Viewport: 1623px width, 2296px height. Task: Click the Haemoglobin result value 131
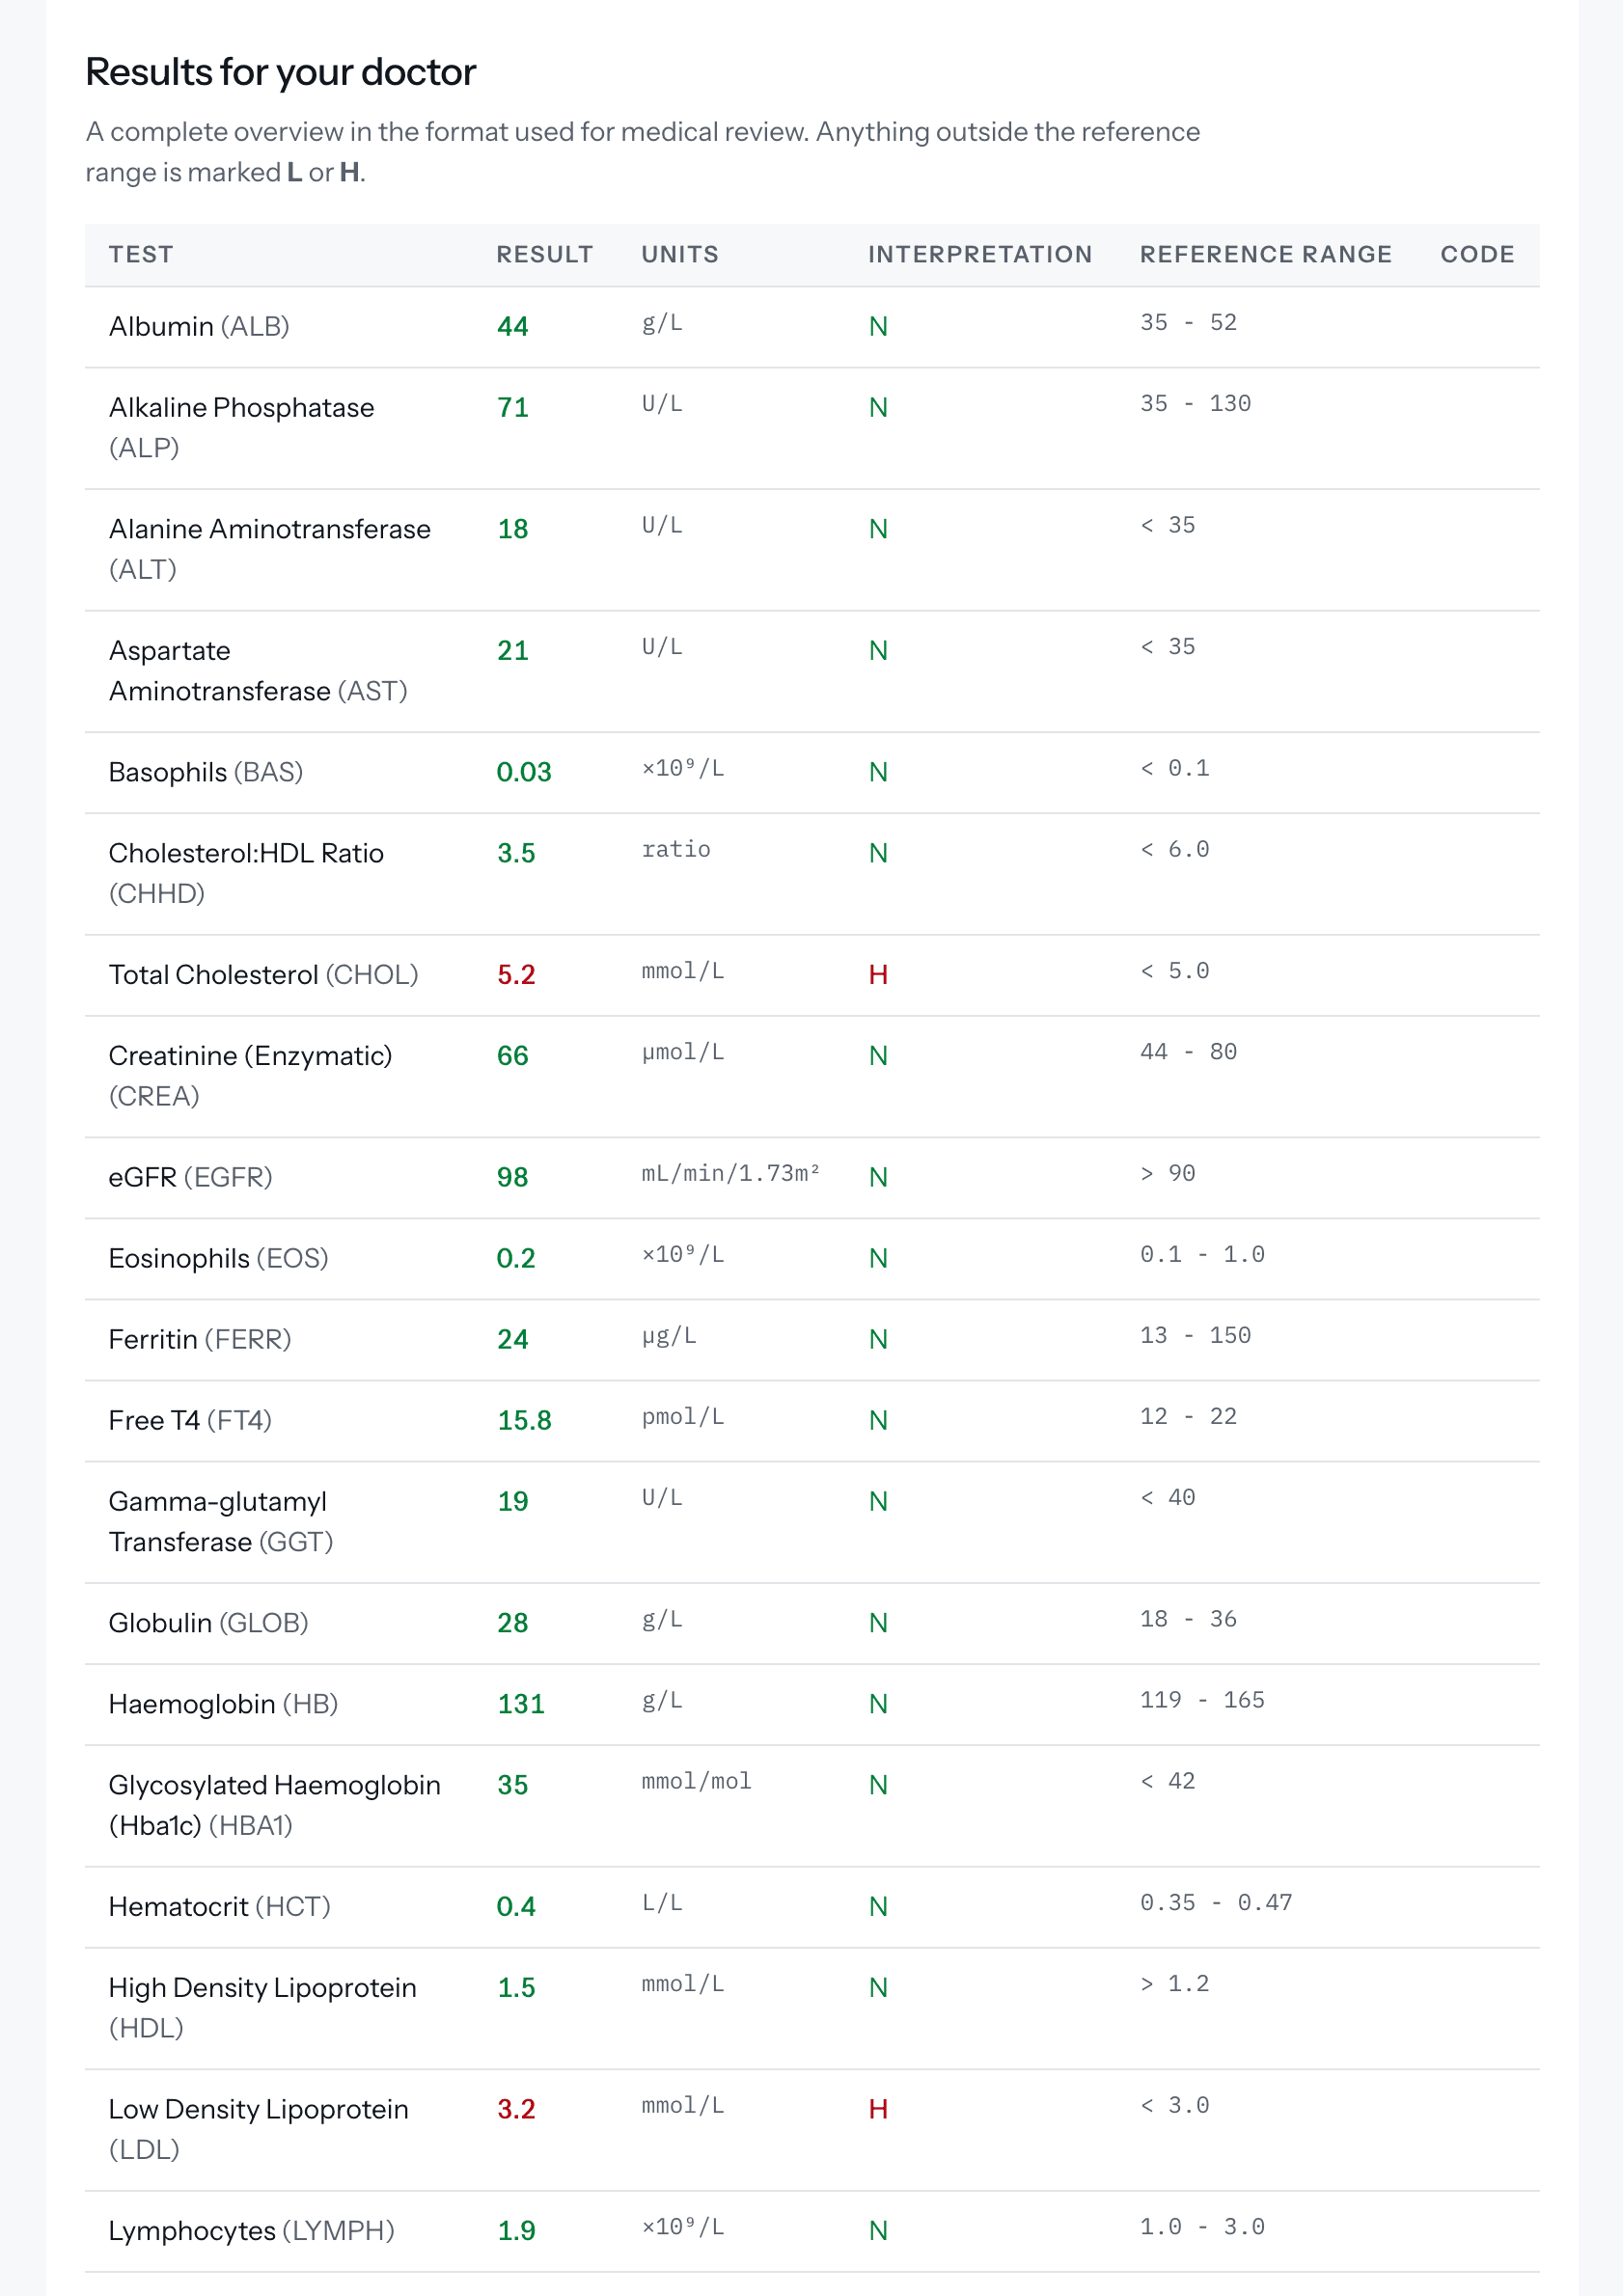[521, 1703]
